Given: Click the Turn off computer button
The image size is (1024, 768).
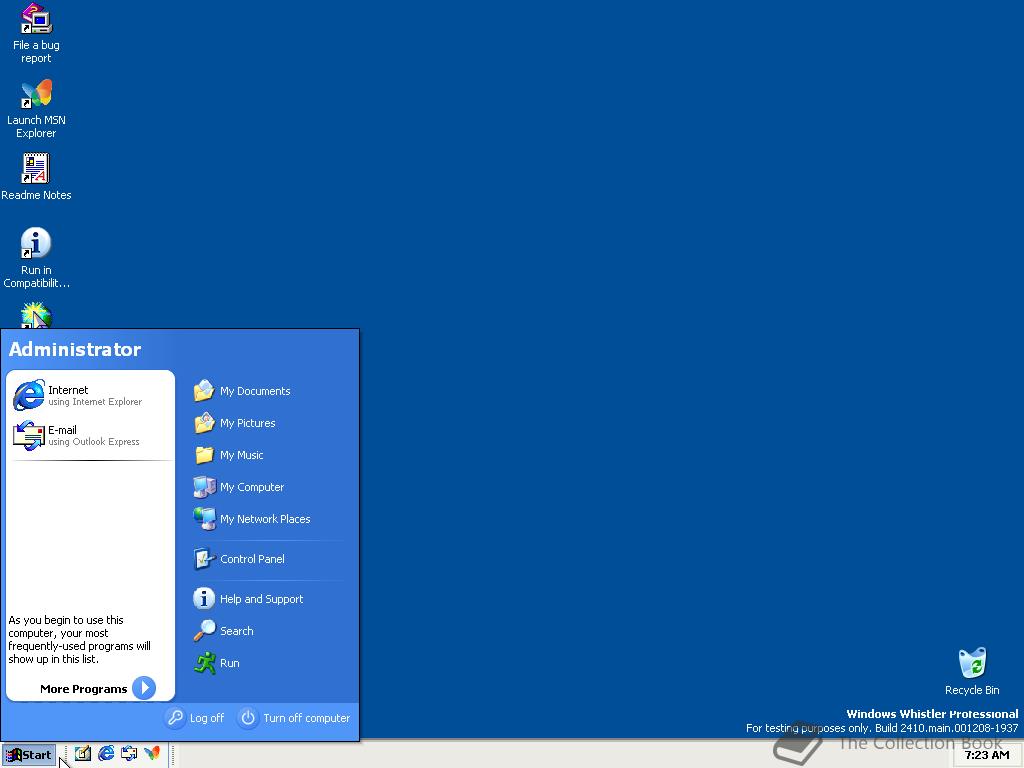Looking at the screenshot, I should tap(295, 718).
